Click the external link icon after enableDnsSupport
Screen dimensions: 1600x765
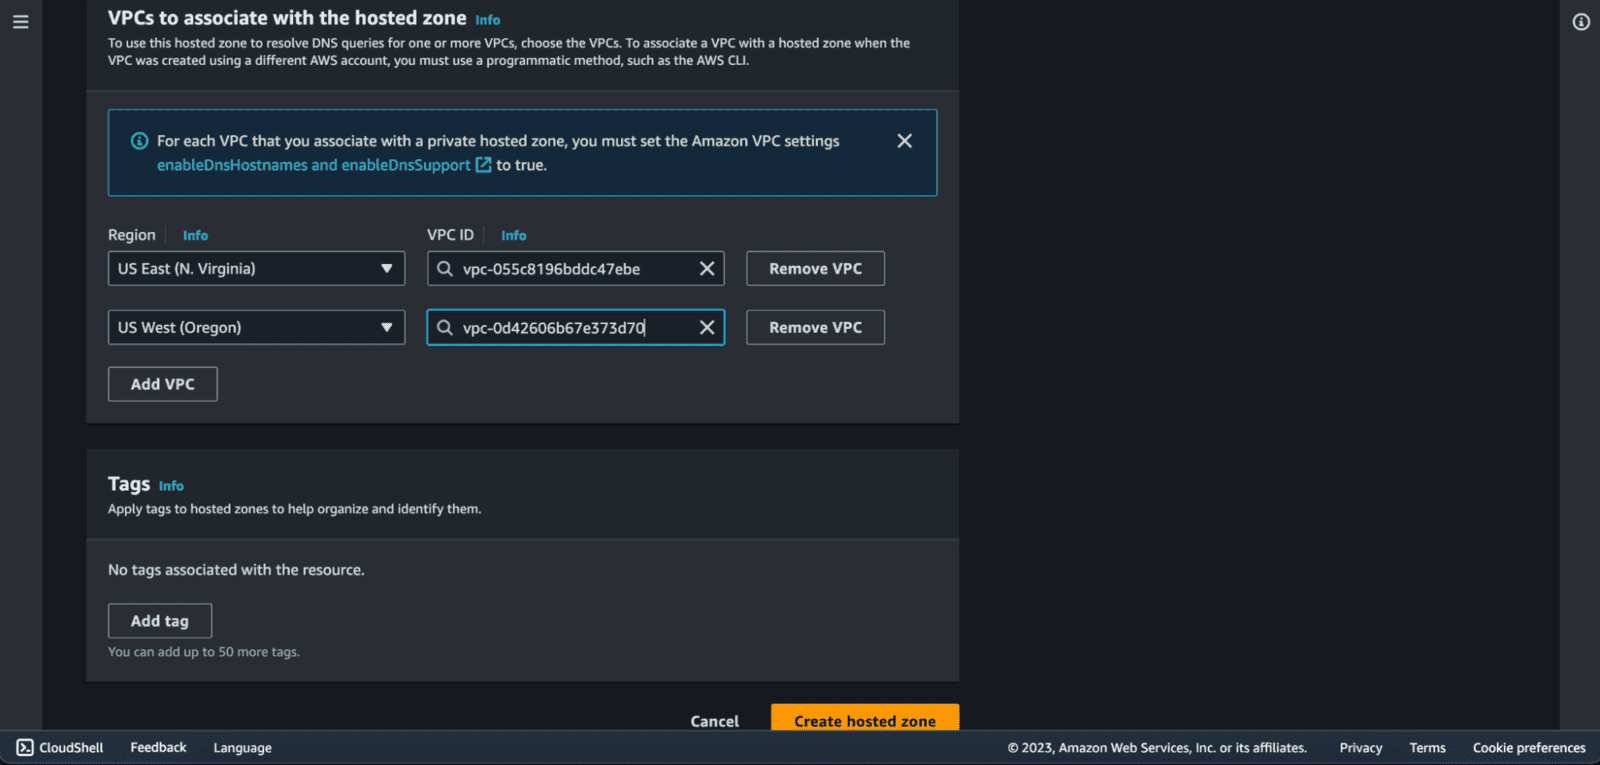tap(483, 165)
